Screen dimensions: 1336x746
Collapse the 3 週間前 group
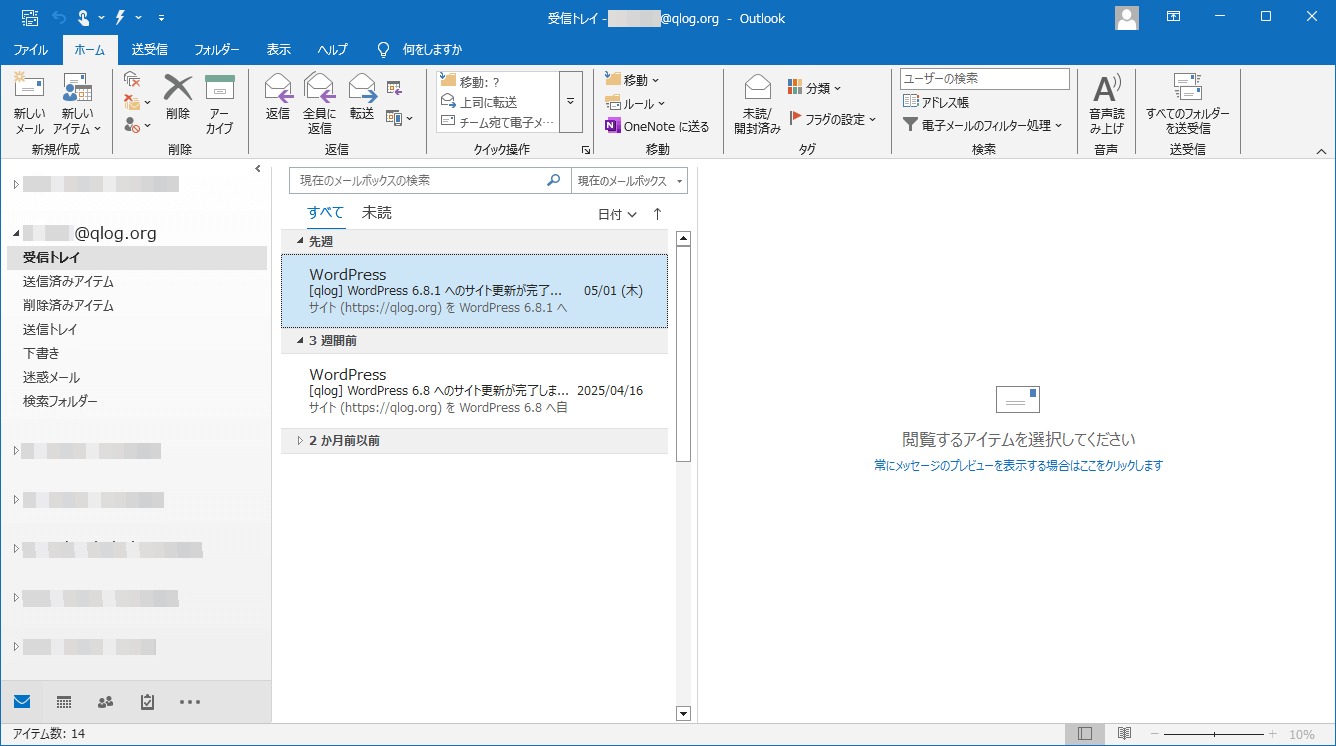point(300,341)
